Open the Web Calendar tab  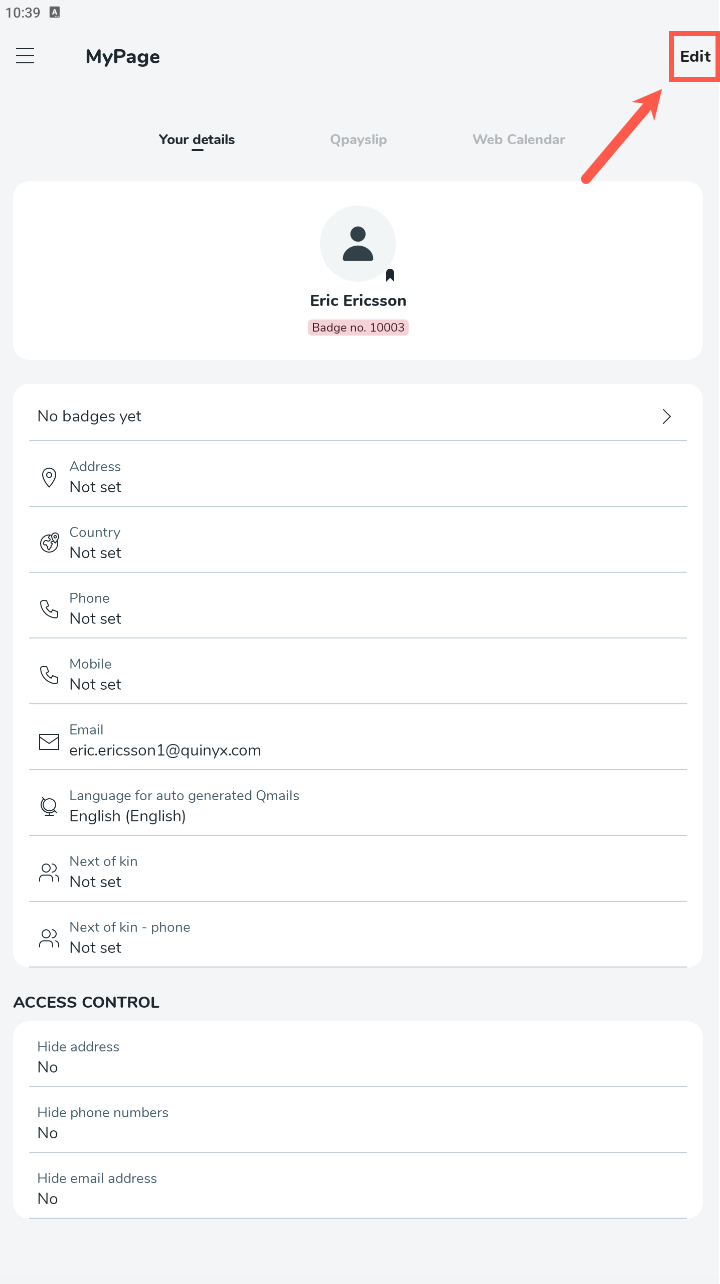pos(518,140)
